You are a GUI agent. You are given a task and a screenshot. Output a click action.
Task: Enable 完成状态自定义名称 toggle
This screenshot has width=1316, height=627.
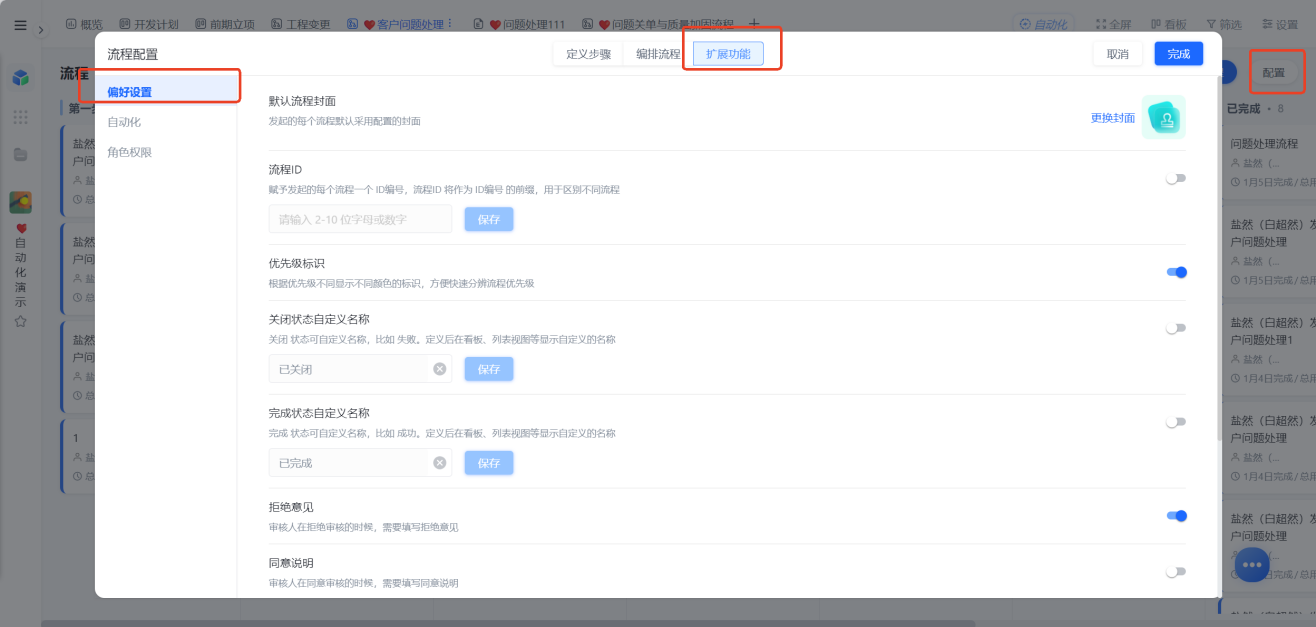tap(1176, 422)
